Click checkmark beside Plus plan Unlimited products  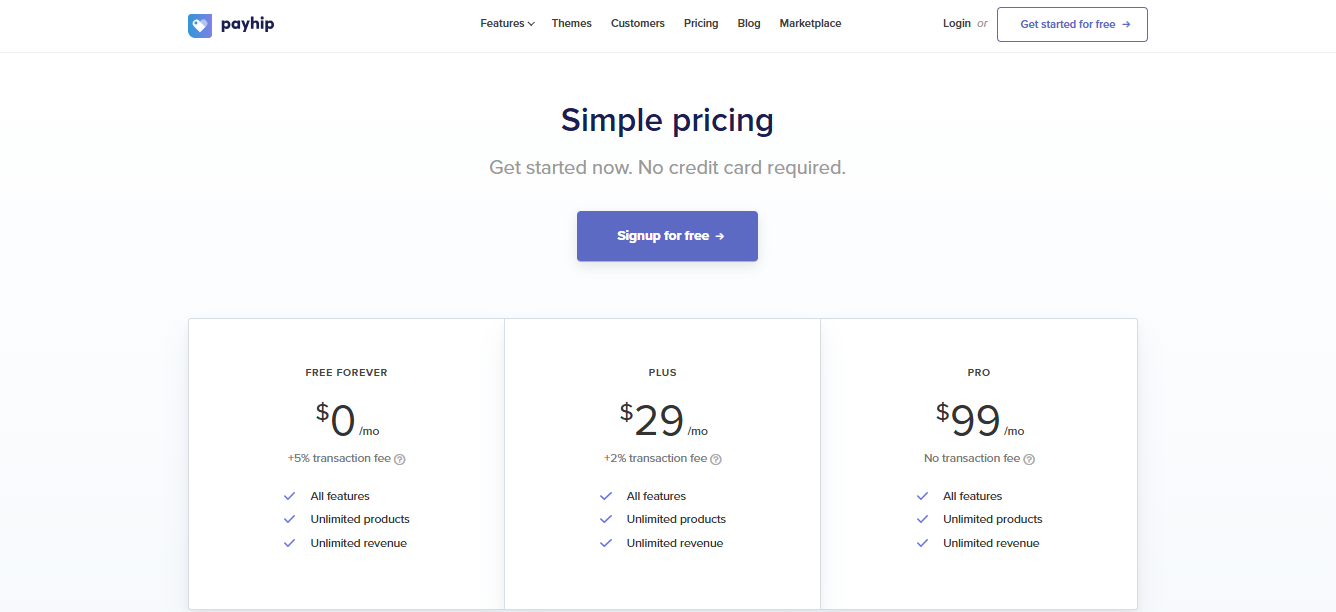[606, 519]
